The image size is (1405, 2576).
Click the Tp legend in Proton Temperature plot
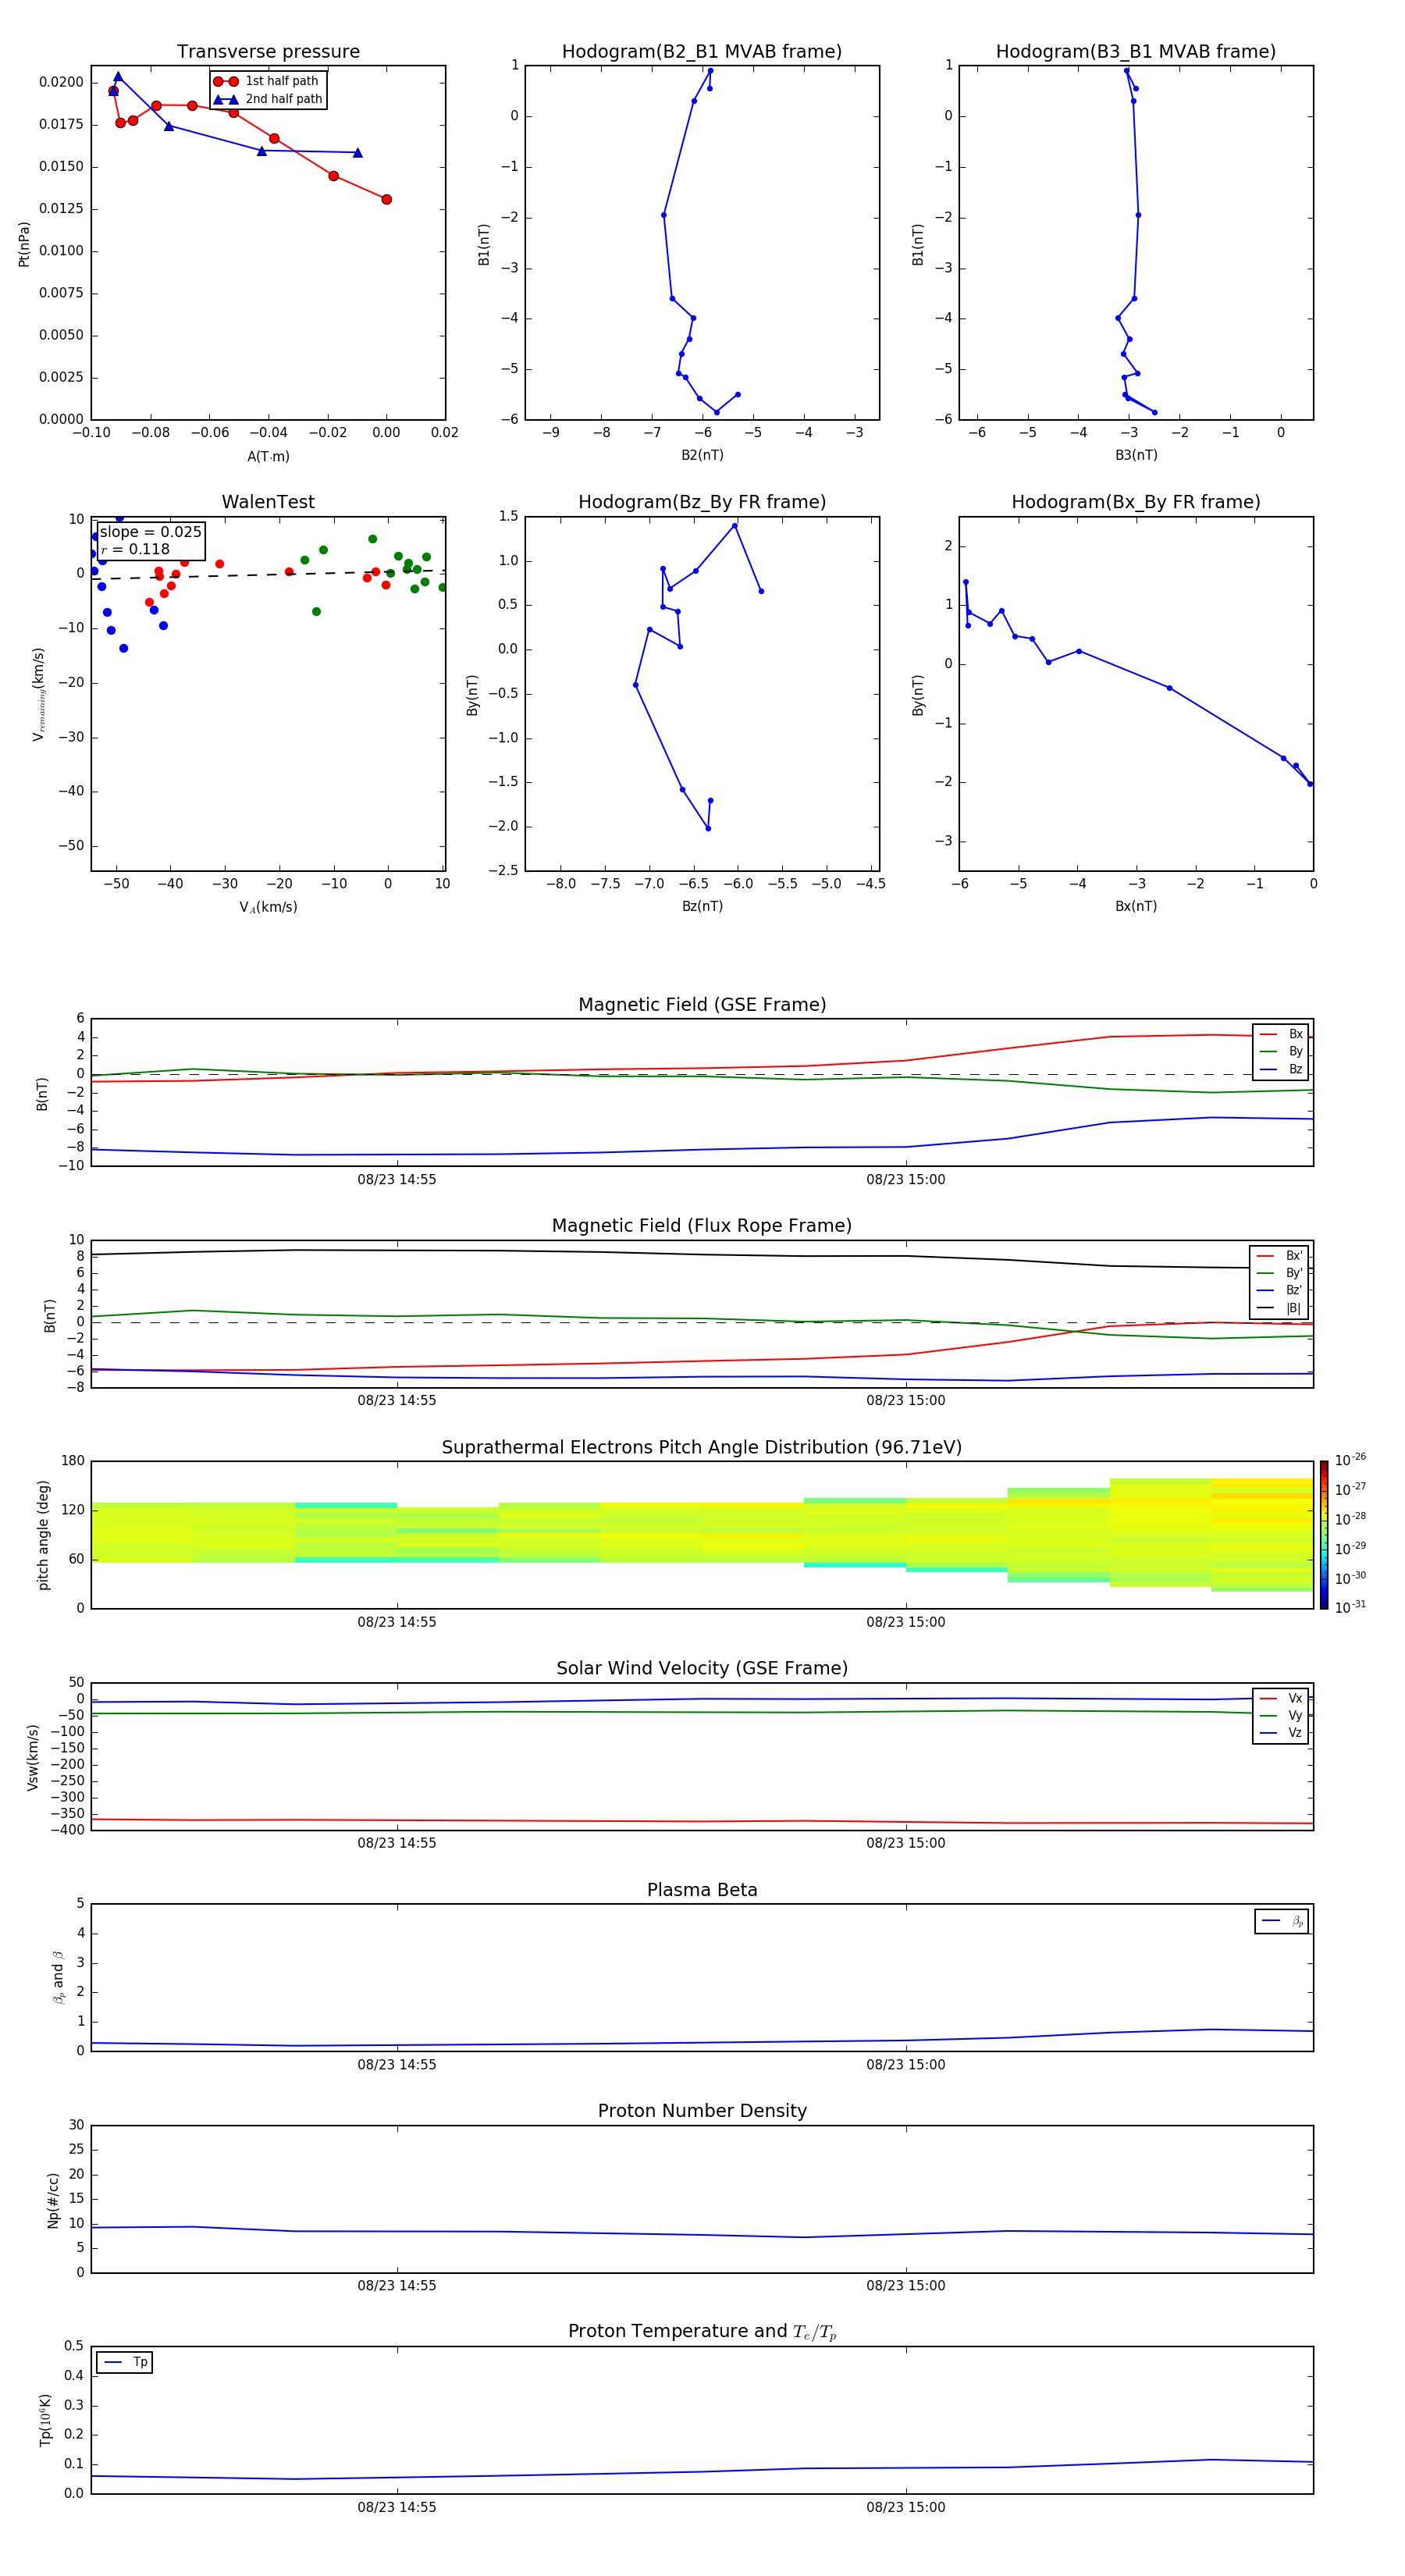(x=125, y=2362)
